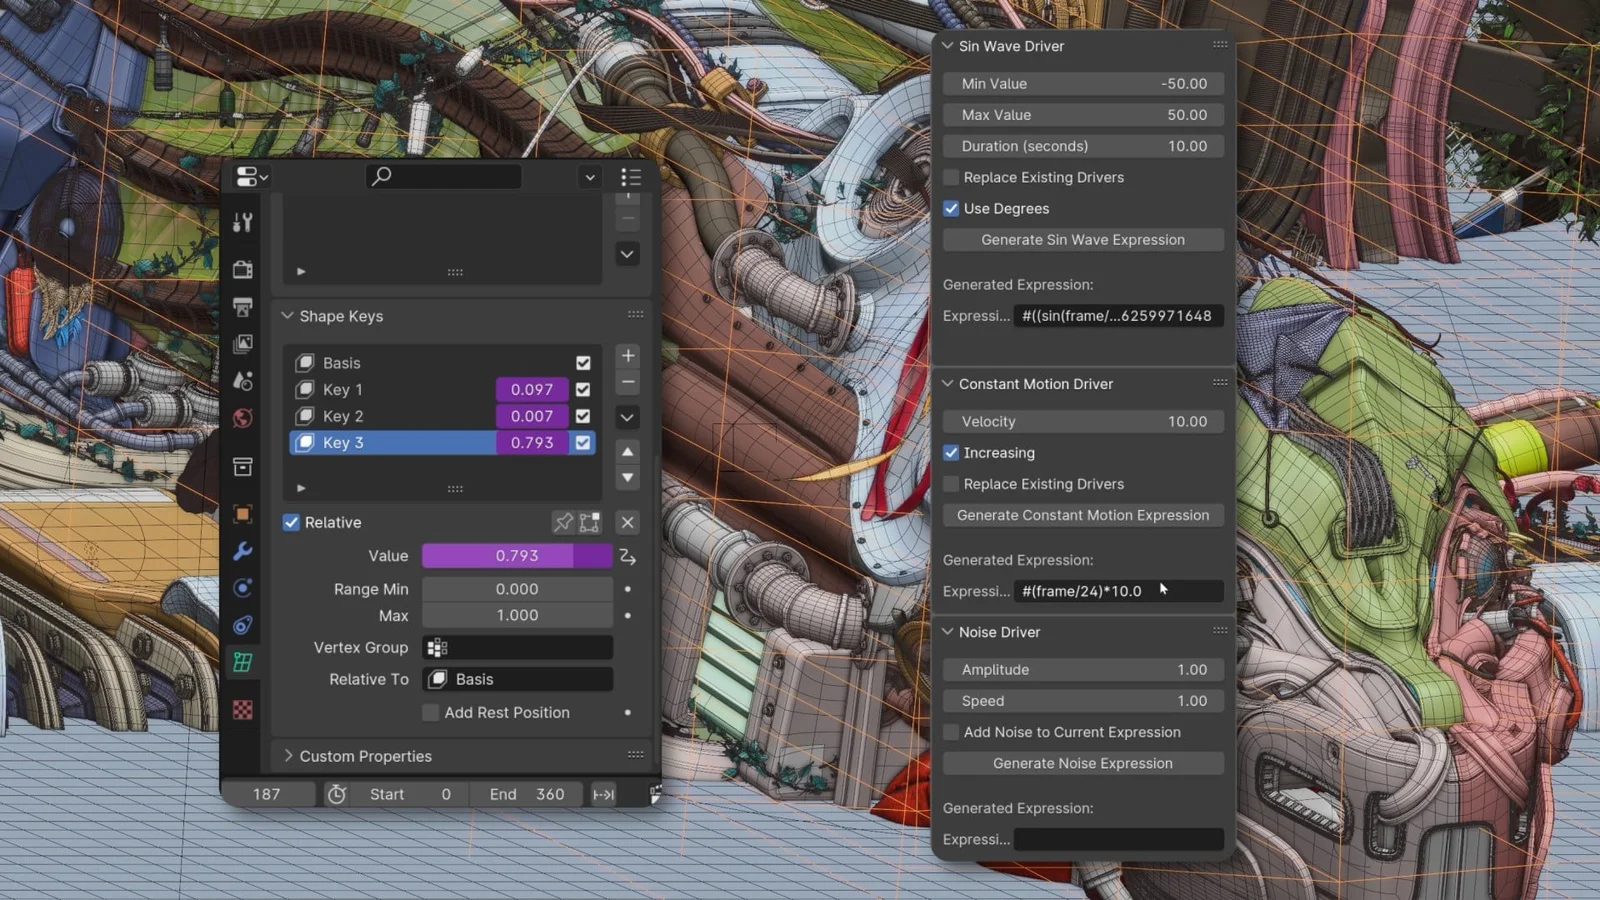The height and width of the screenshot is (900, 1600).
Task: Open the Output properties tab
Action: click(x=243, y=307)
